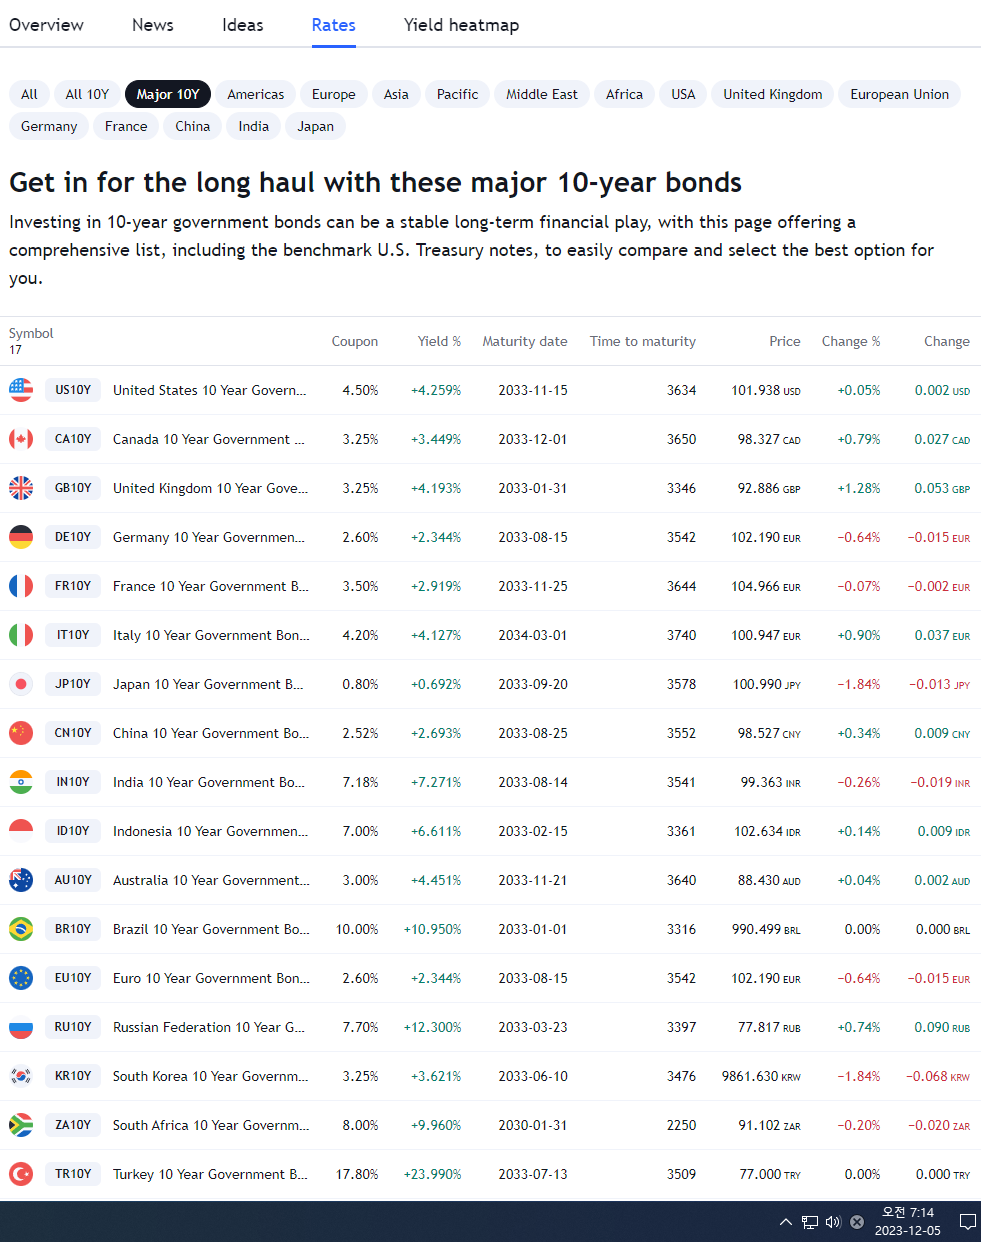
Task: Filter bonds by Germany chip
Action: 49,126
